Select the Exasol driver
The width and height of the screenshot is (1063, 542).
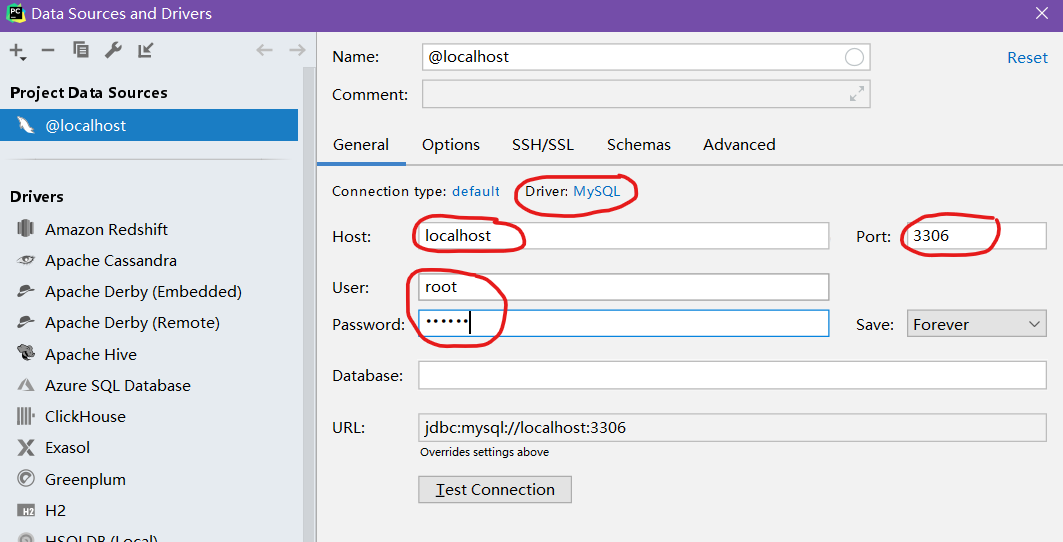[67, 448]
